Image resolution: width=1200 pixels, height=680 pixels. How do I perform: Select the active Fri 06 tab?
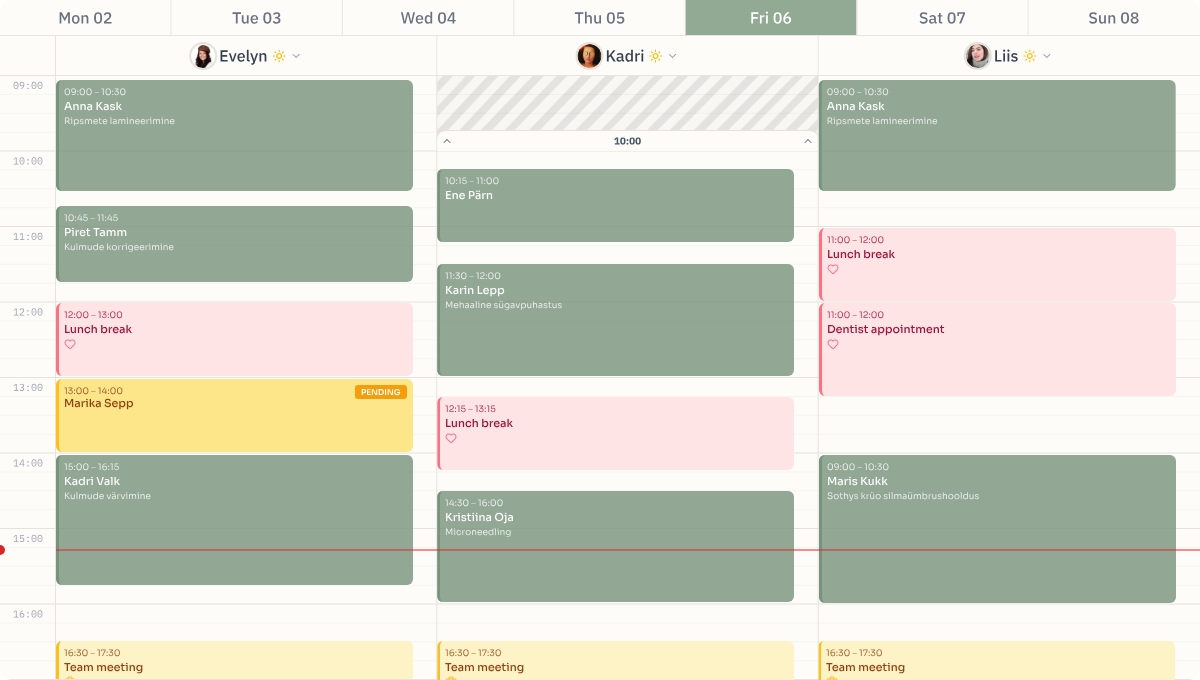point(771,18)
